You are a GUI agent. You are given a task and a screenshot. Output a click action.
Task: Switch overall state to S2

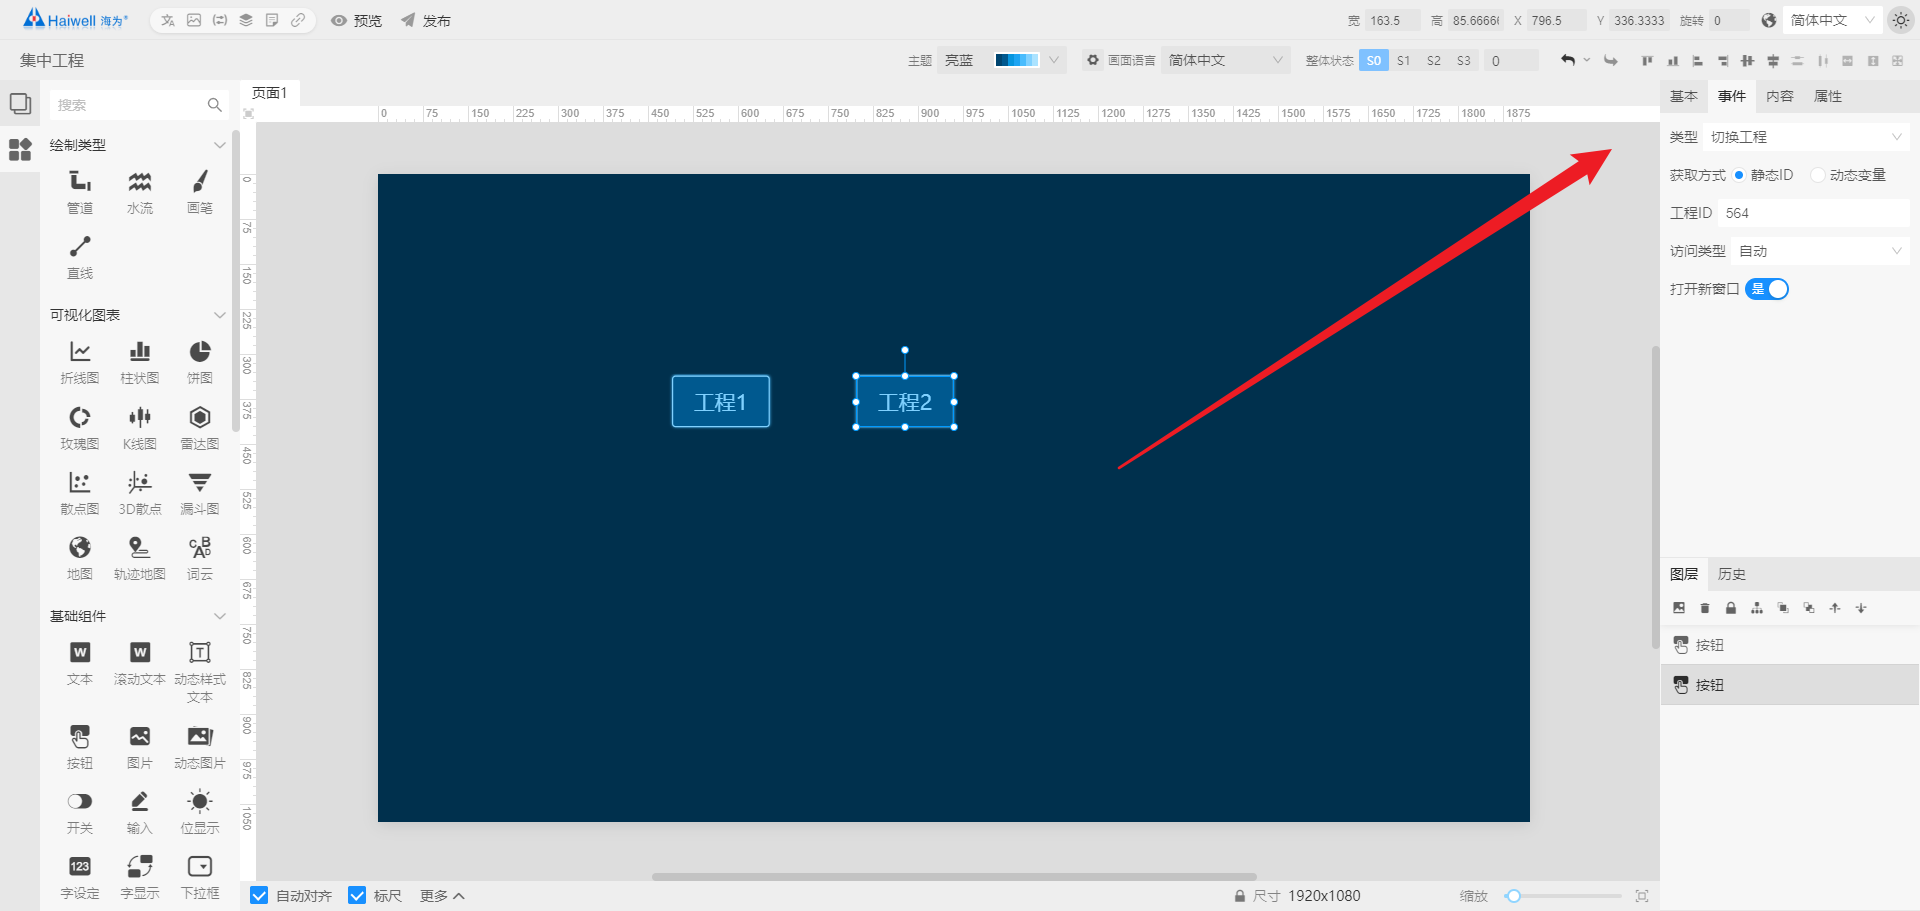(1434, 61)
